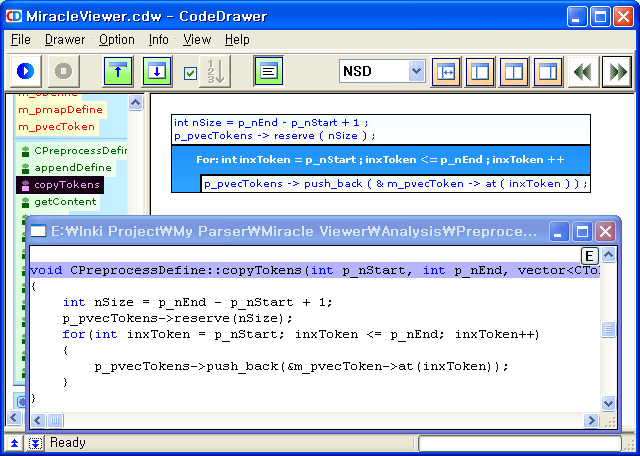The image size is (640, 456).
Task: Click the copyTokens function signature line in source
Action: point(315,270)
